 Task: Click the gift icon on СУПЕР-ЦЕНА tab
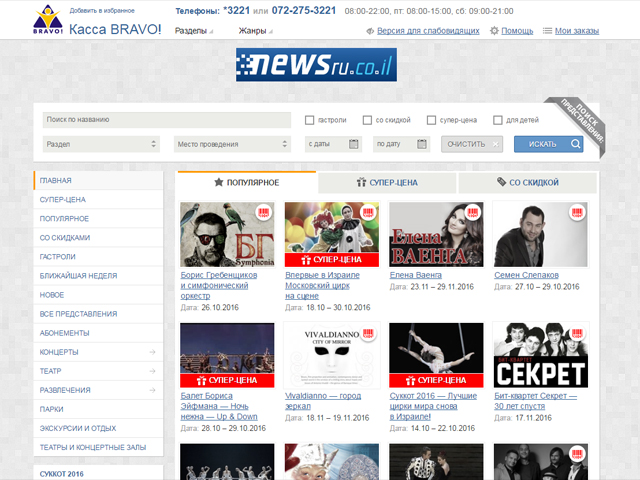click(361, 182)
